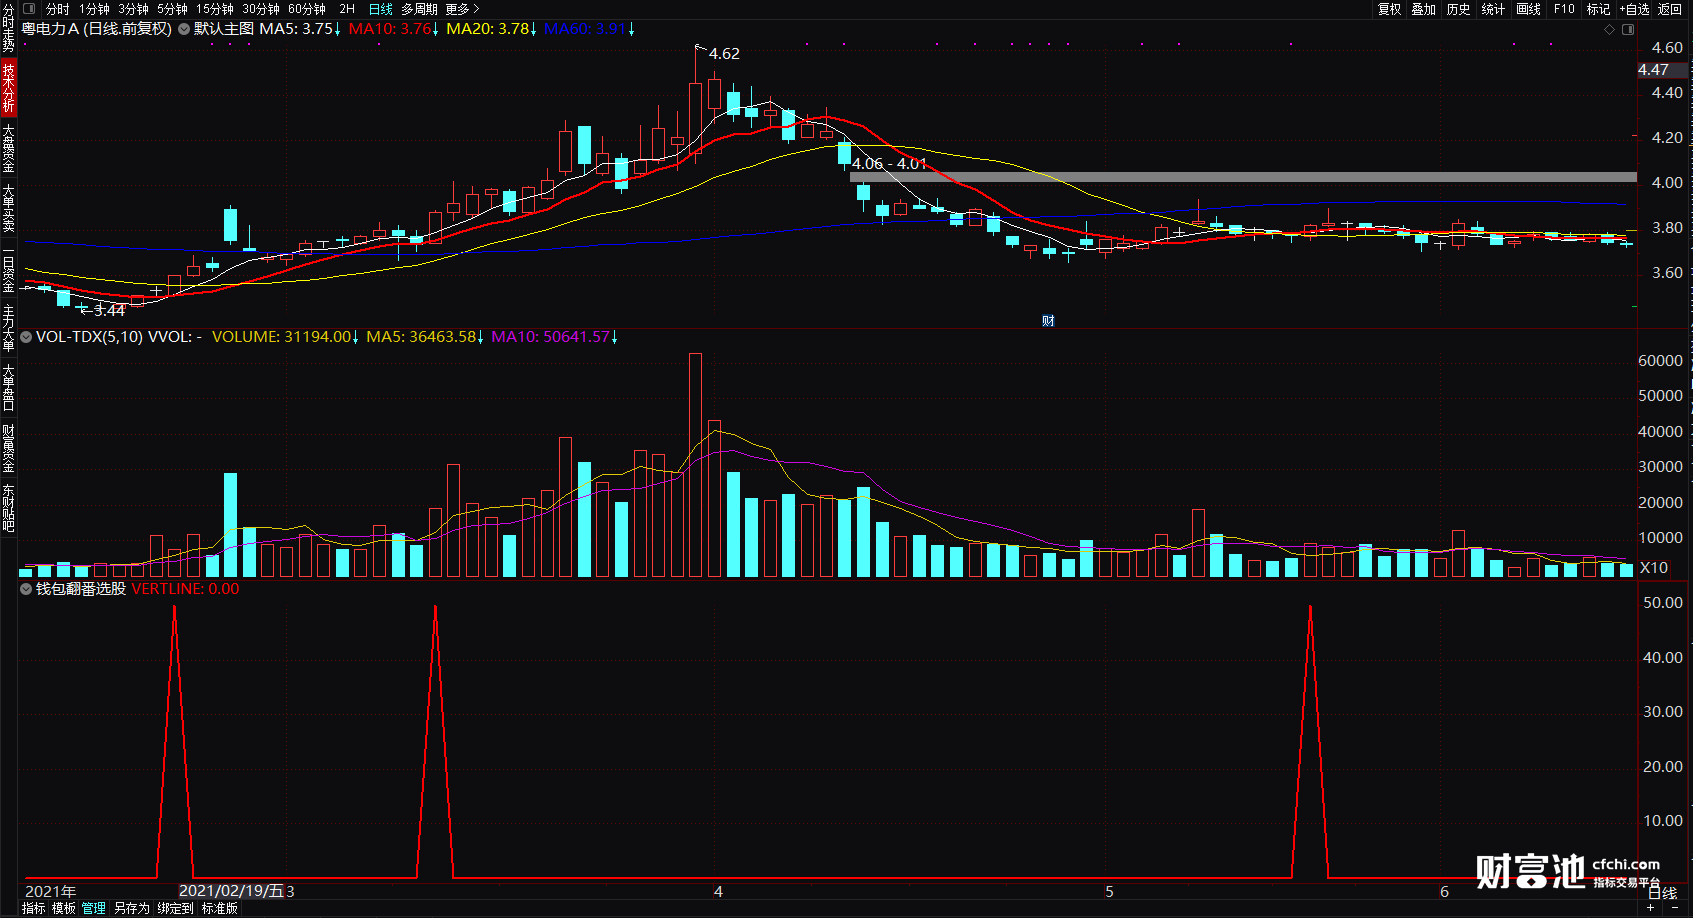Open 大单买卖 sidebar tab
Image resolution: width=1693 pixels, height=918 pixels.
pos(8,207)
